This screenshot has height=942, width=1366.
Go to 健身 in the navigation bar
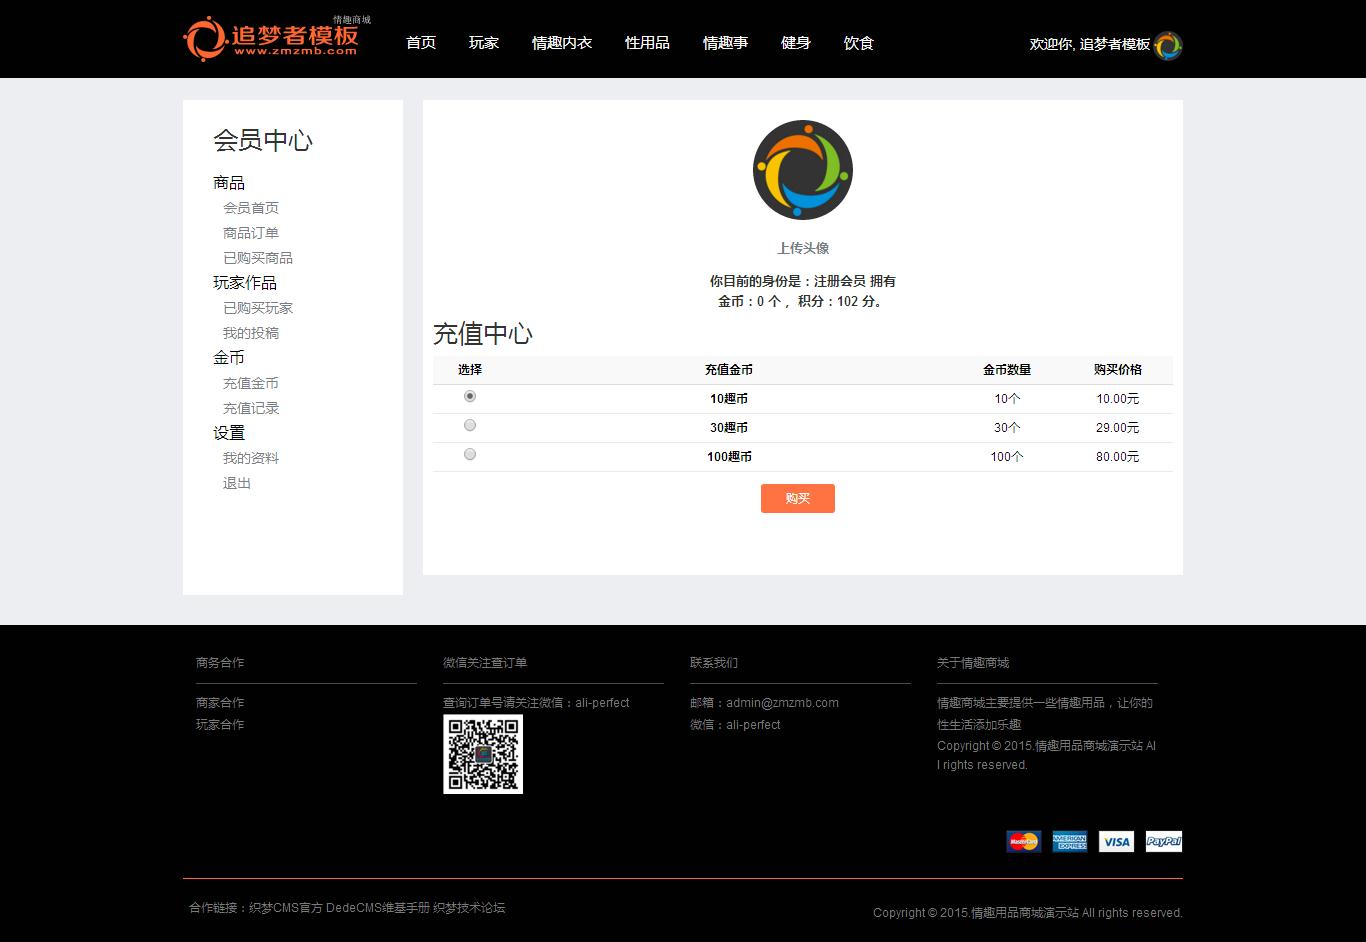coord(796,43)
